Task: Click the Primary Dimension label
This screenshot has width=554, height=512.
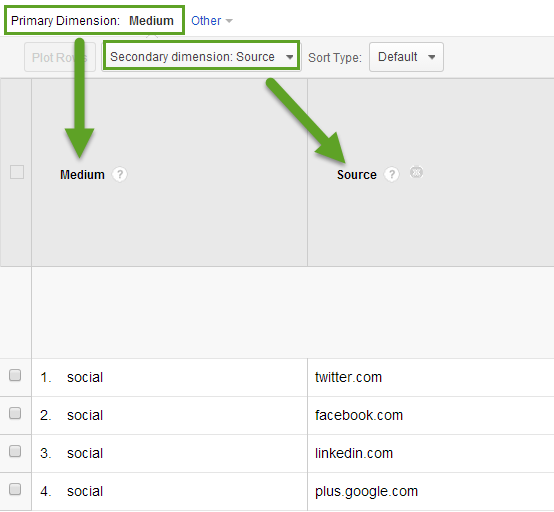Action: click(x=65, y=21)
